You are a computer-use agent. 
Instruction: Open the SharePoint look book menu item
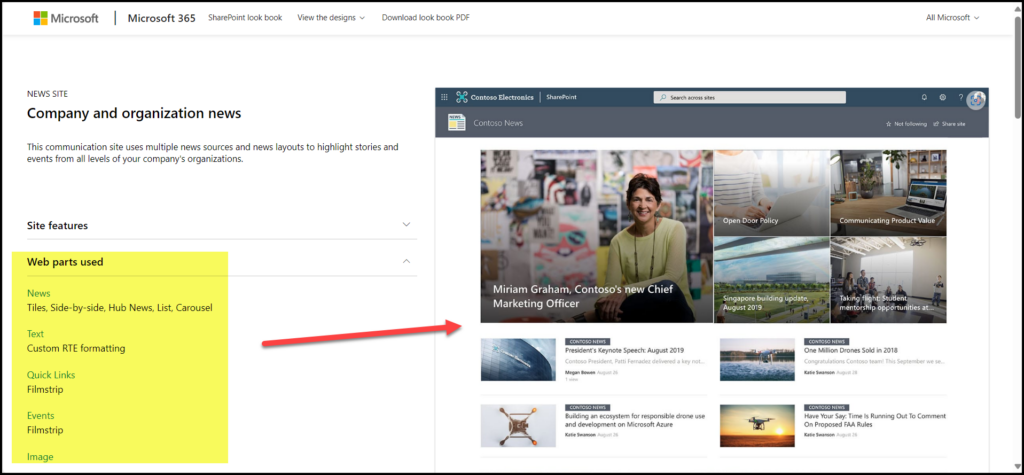pos(245,18)
